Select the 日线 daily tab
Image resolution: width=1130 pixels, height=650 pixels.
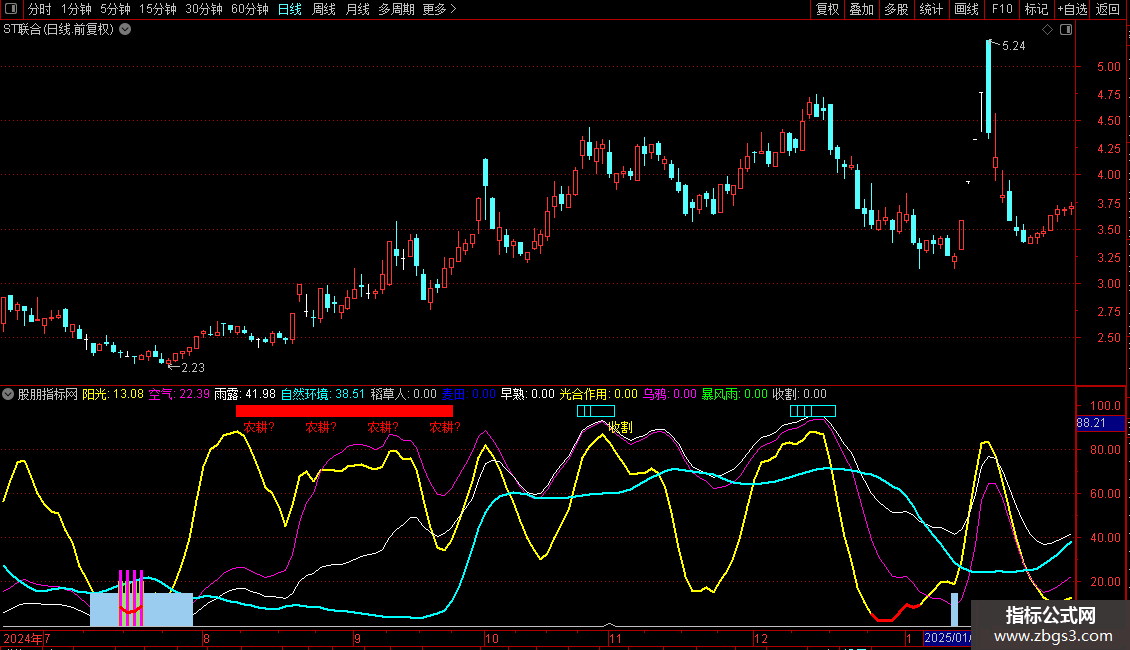pyautogui.click(x=290, y=9)
